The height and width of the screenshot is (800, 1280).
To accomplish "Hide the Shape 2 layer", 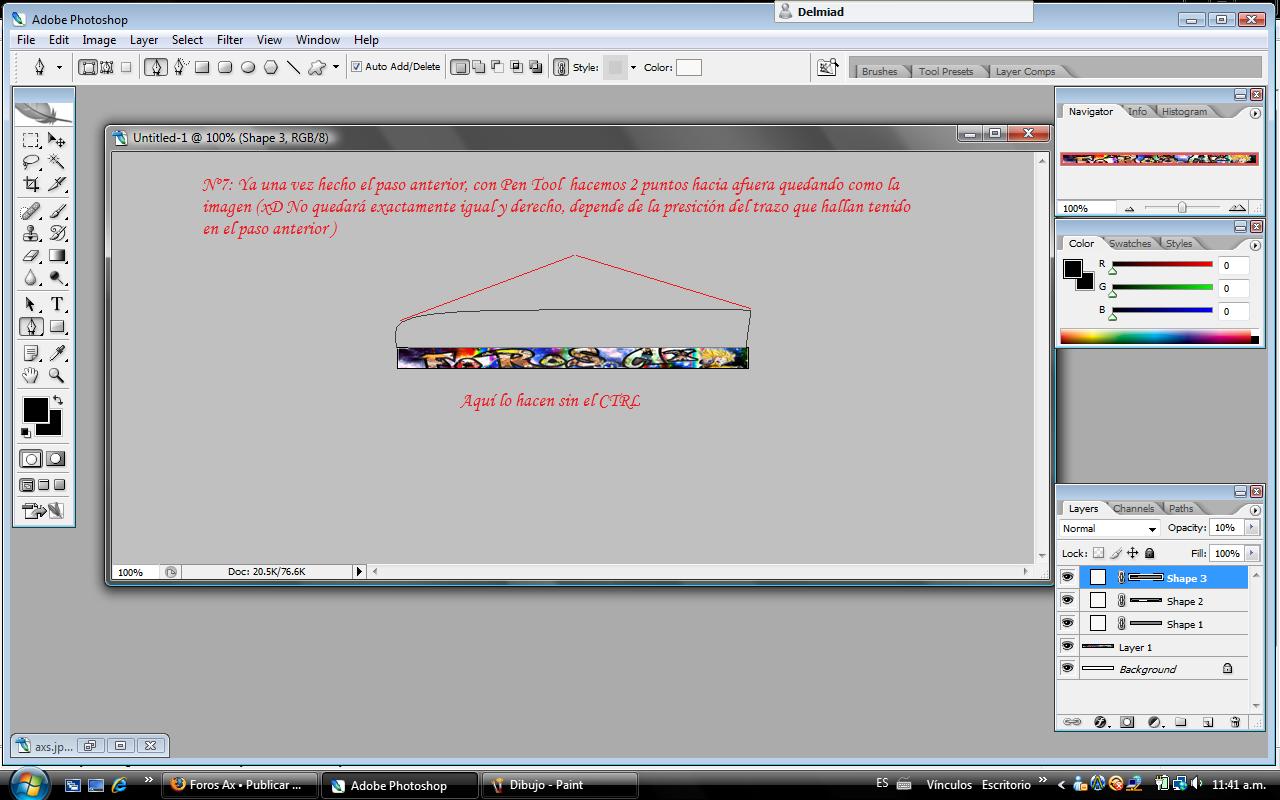I will [x=1067, y=600].
